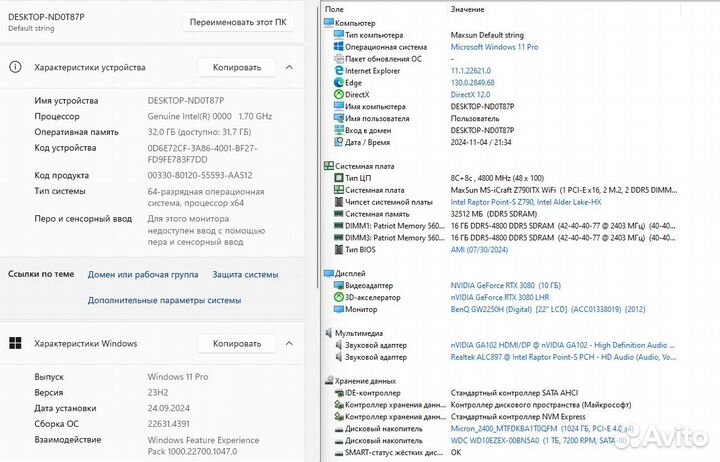
Task: Click Переименовать этот ПК button
Action: 238,22
